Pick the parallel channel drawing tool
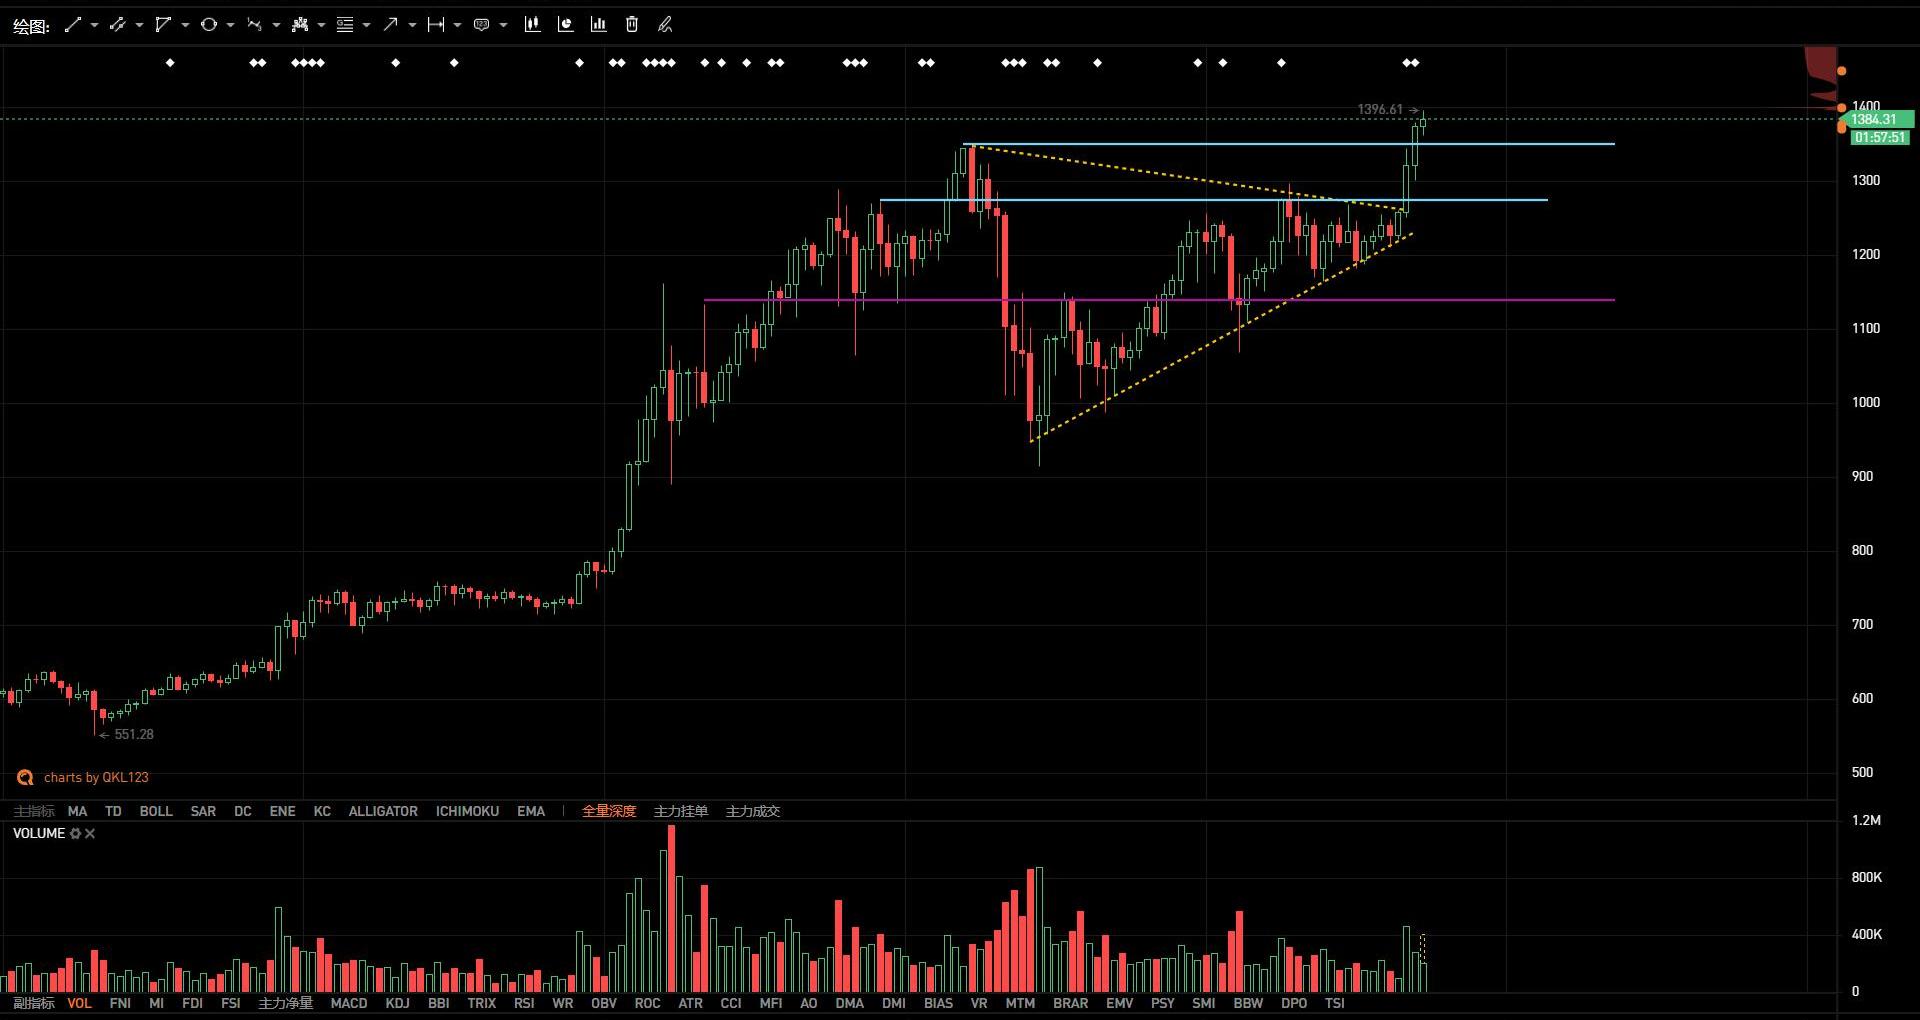The image size is (1920, 1020). click(117, 25)
